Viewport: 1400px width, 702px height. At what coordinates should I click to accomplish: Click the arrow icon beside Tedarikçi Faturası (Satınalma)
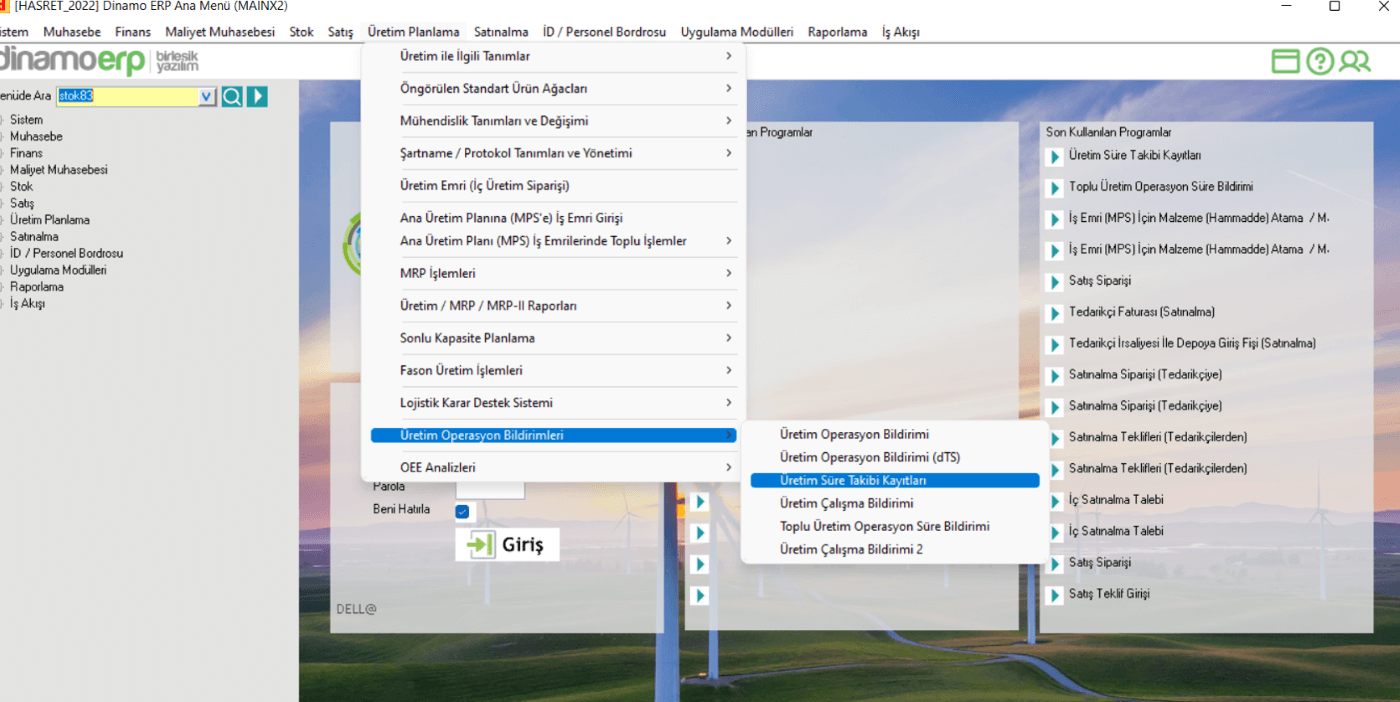(x=1054, y=313)
